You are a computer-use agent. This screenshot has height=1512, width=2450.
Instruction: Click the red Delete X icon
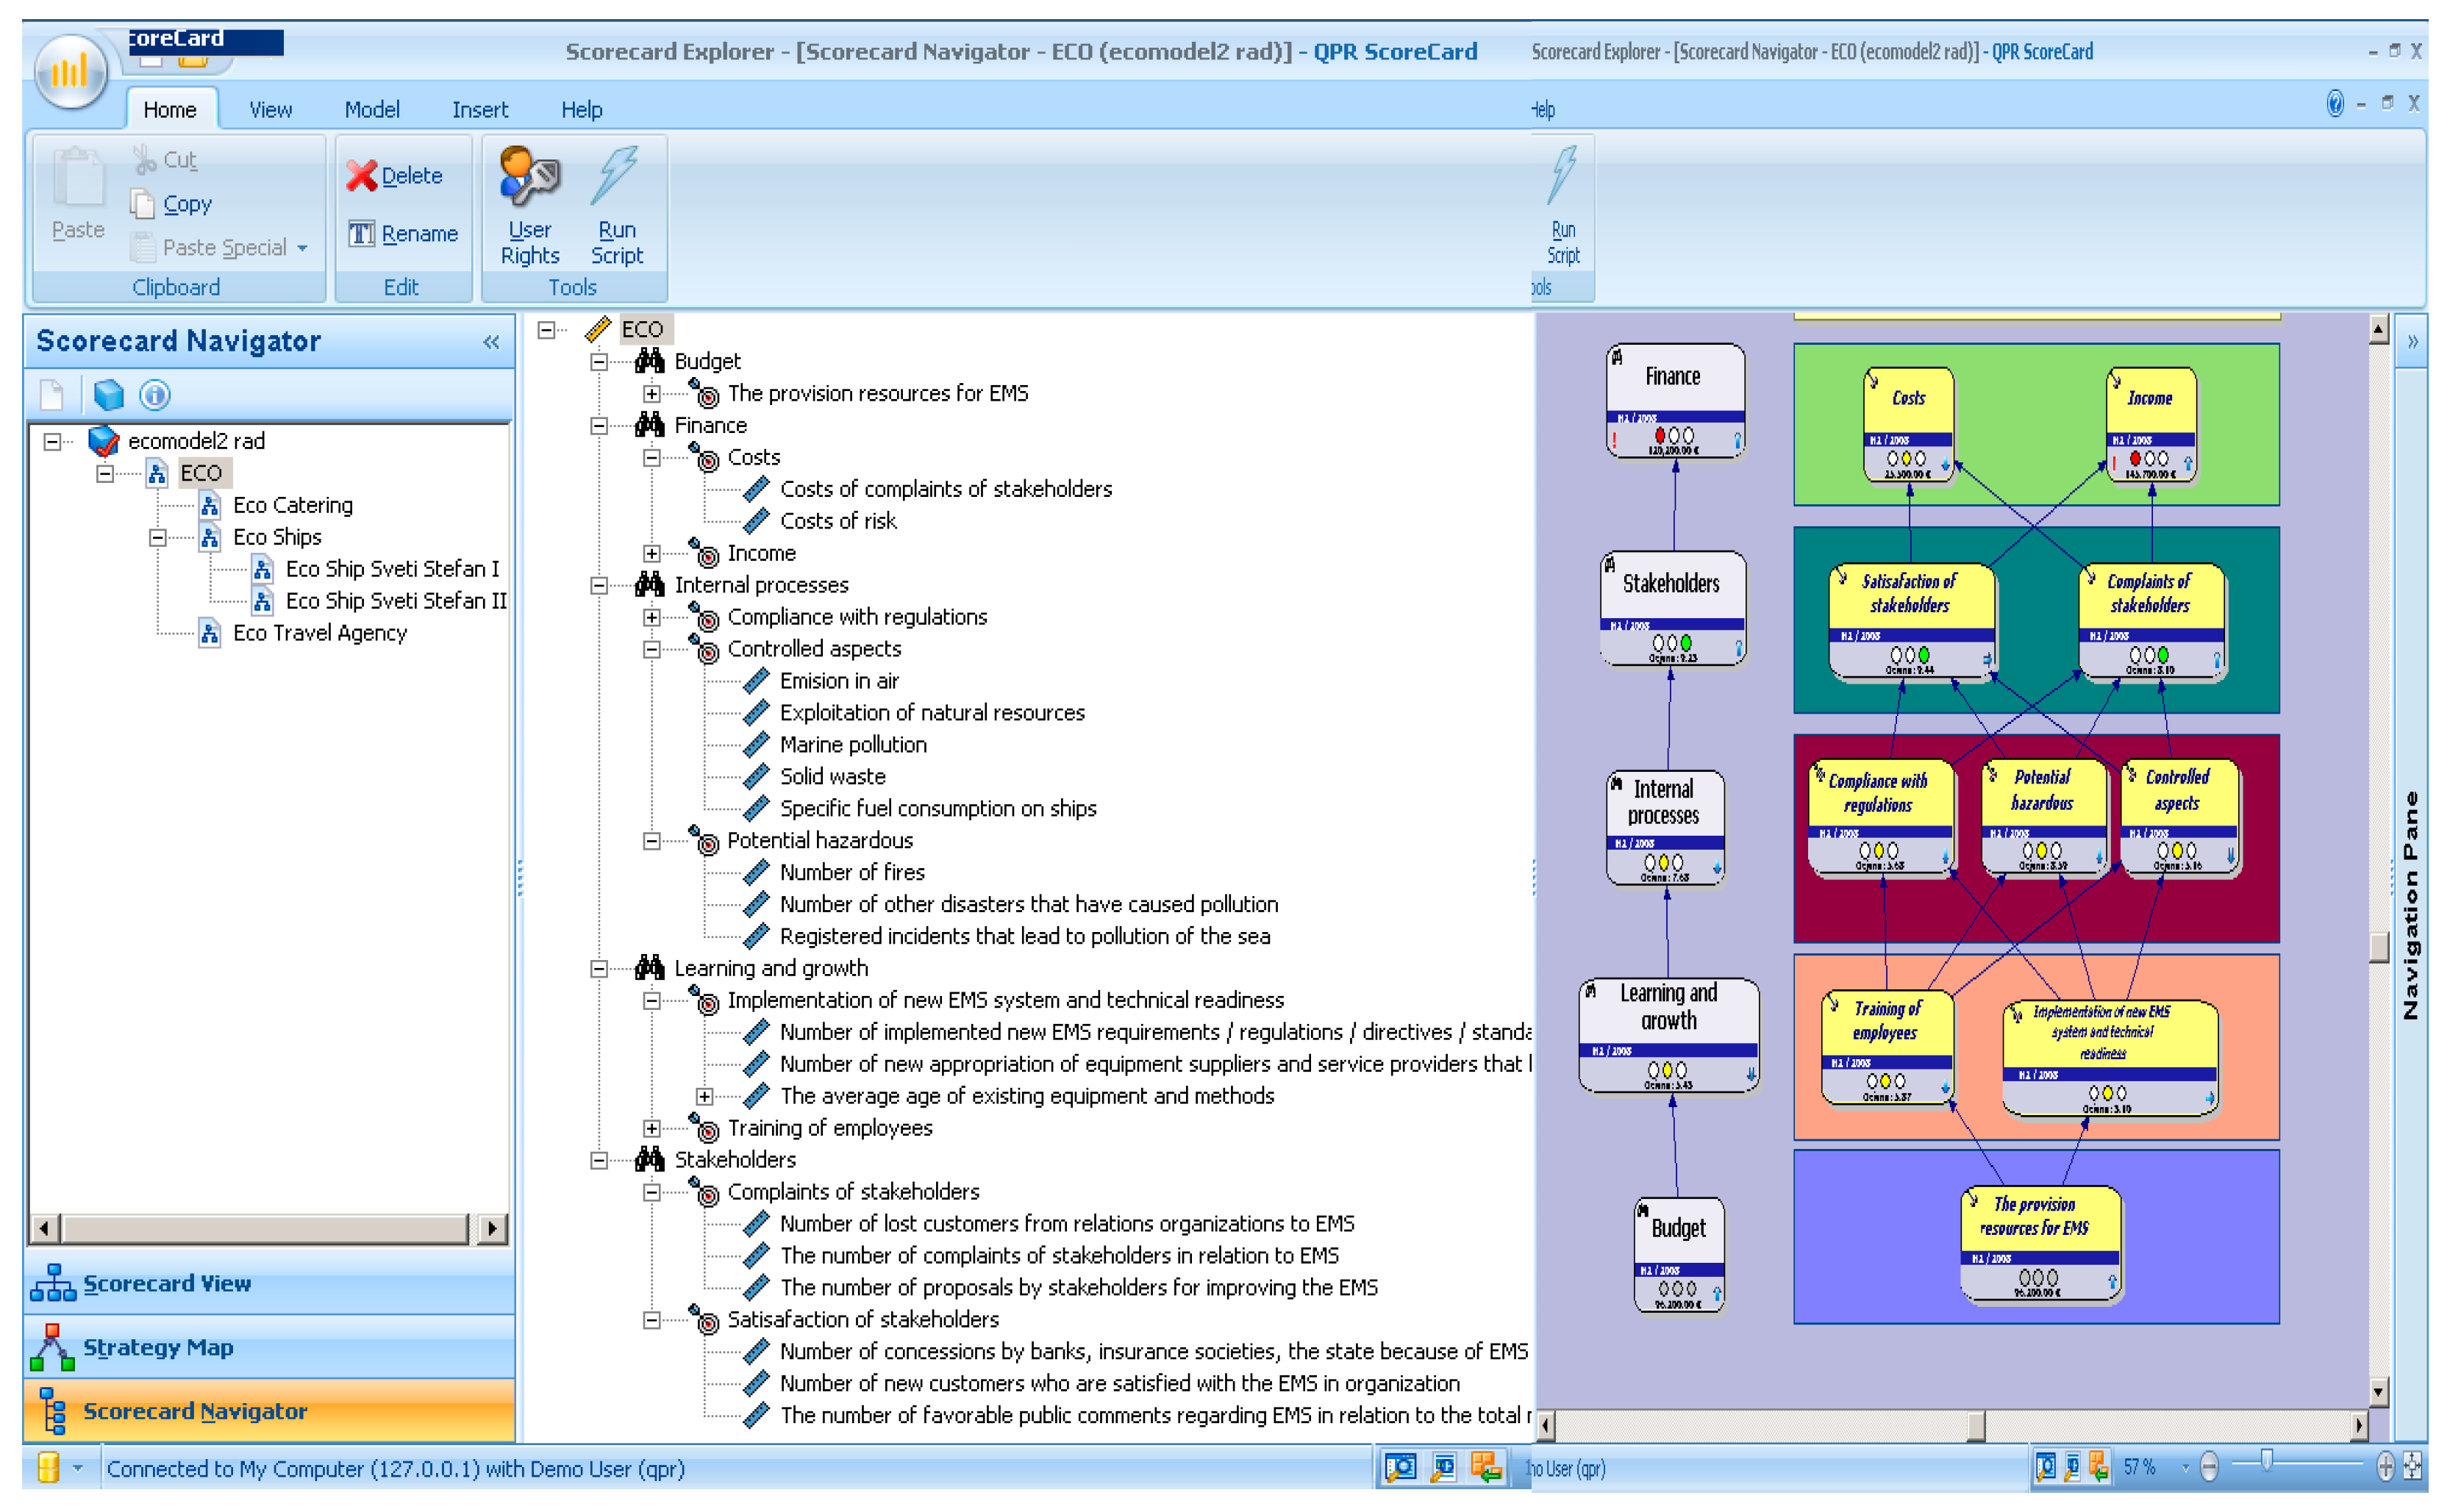point(361,176)
